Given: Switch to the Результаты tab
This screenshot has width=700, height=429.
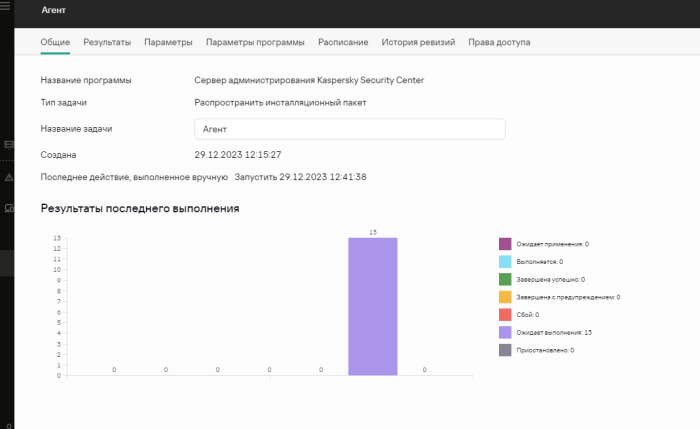Looking at the screenshot, I should point(107,42).
